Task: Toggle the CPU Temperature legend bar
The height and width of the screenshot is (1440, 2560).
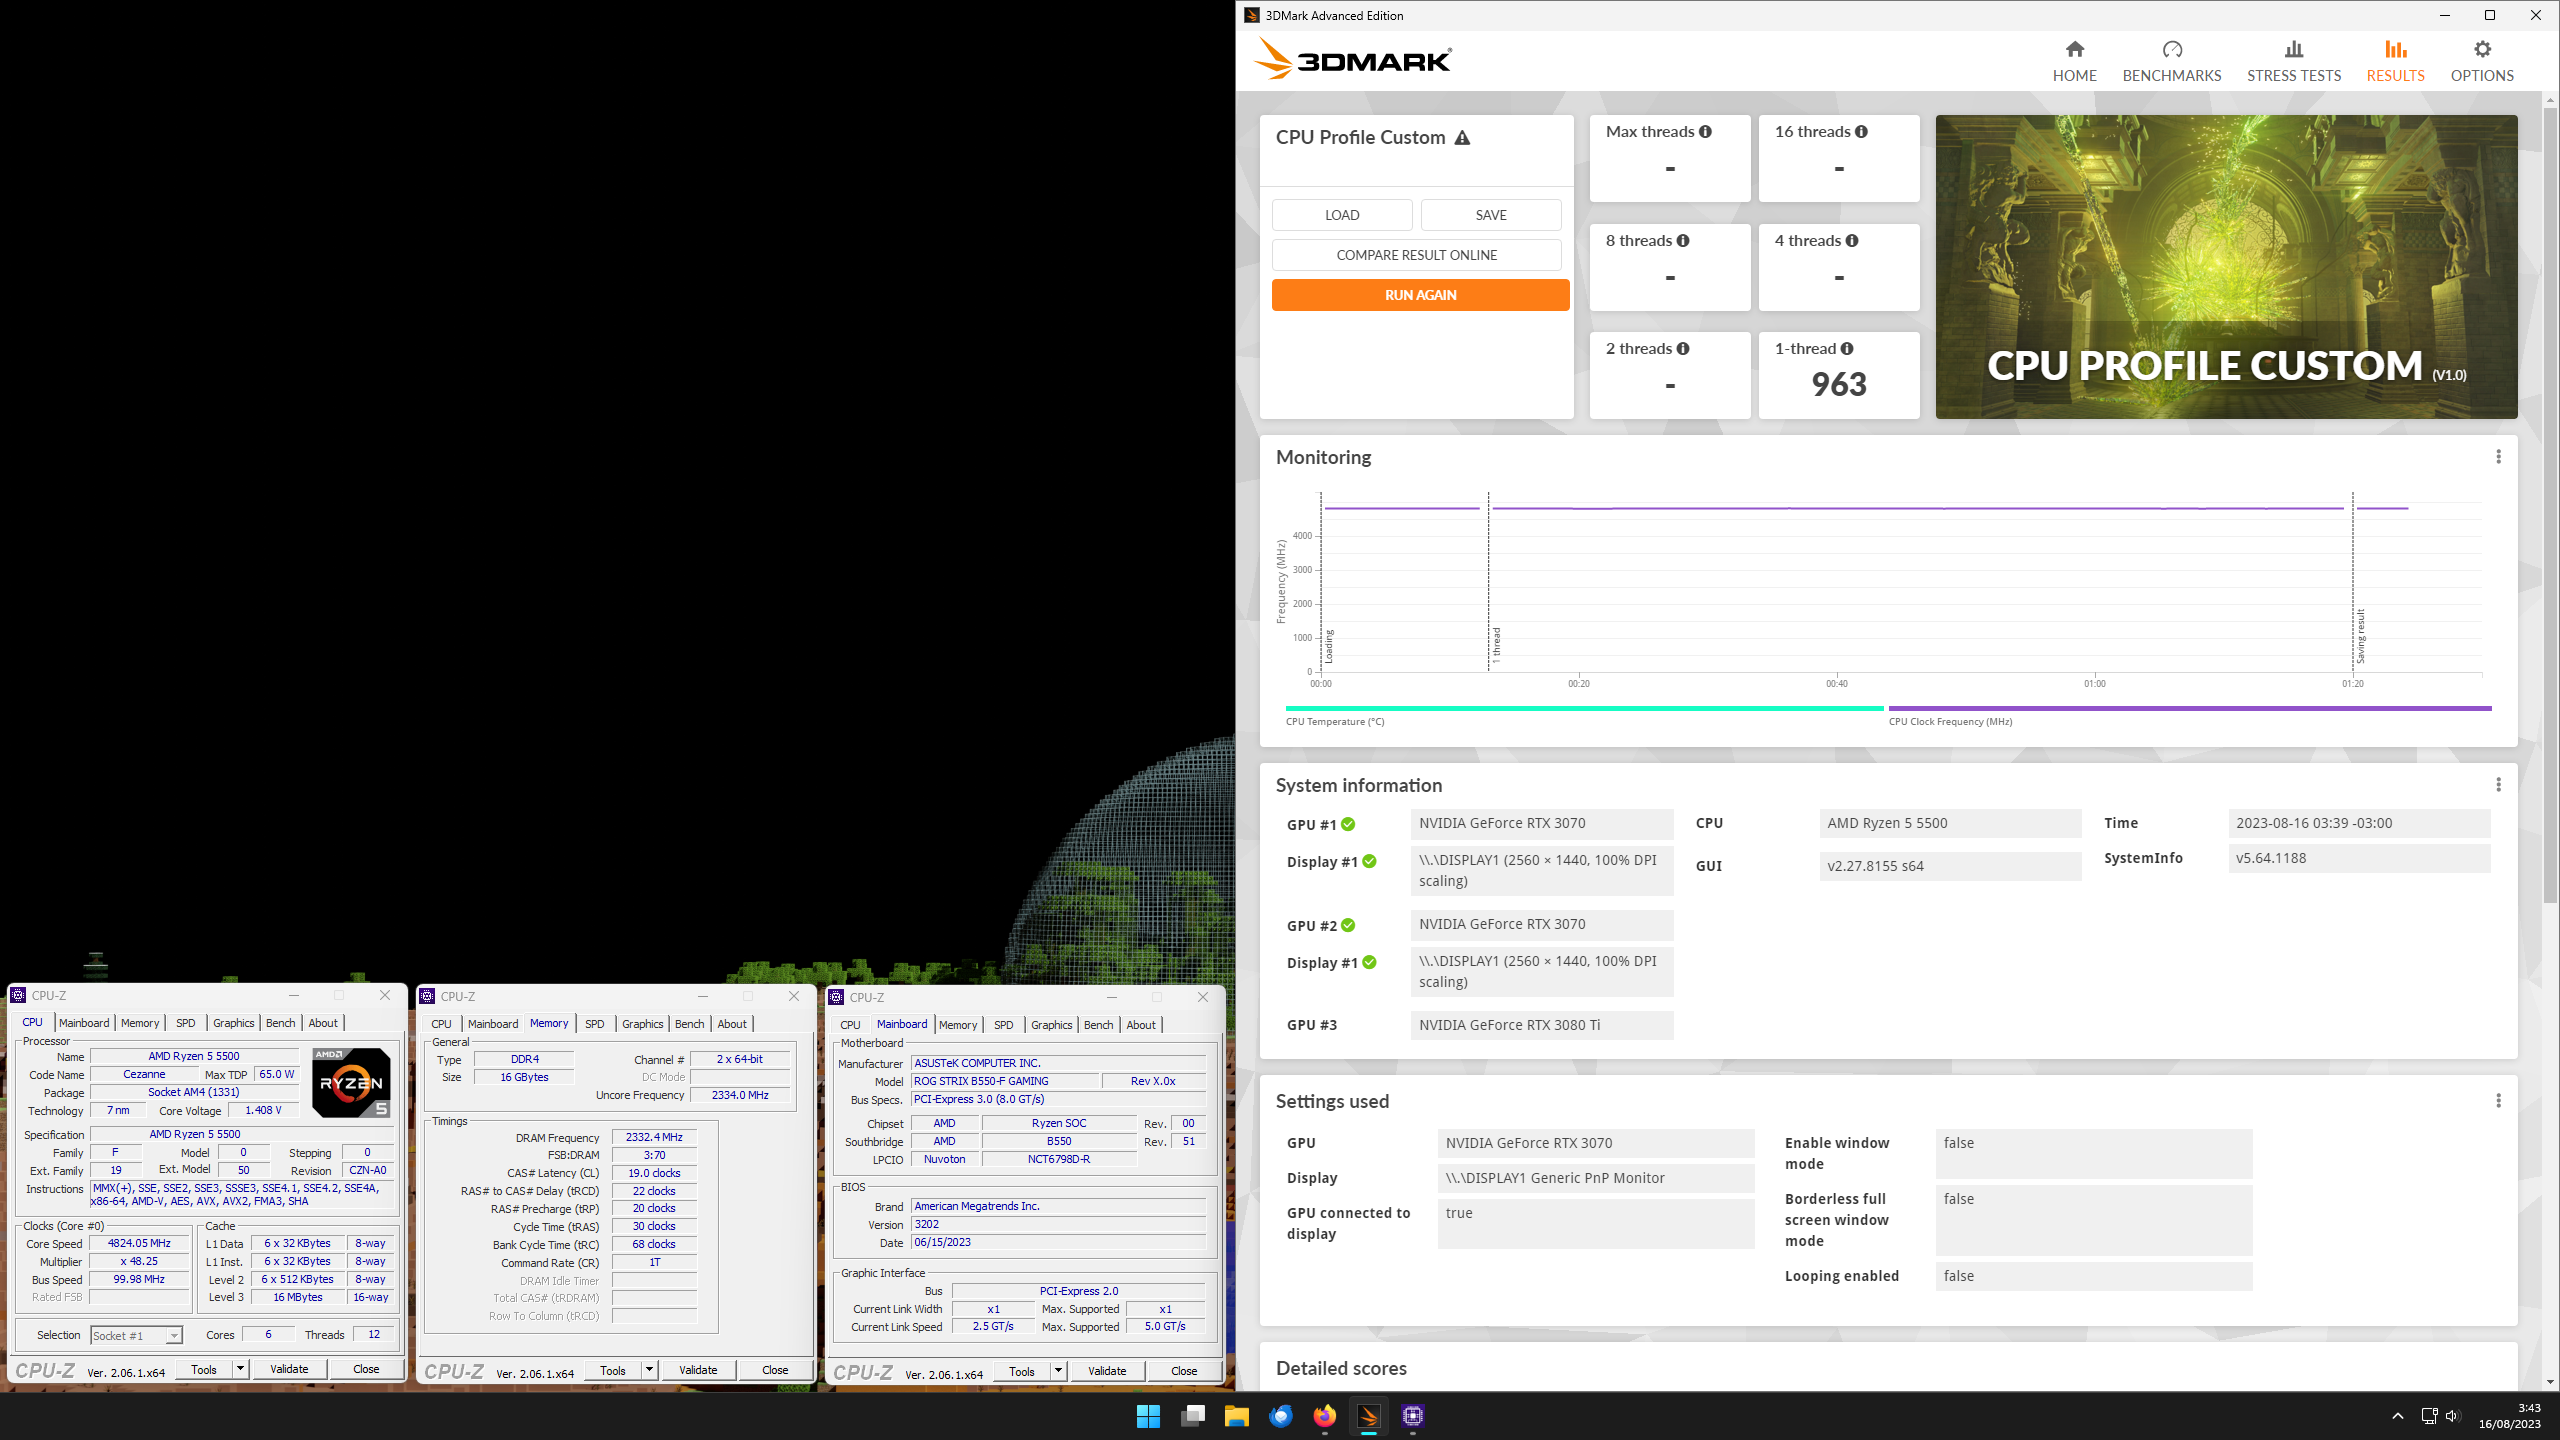Action: tap(1584, 709)
